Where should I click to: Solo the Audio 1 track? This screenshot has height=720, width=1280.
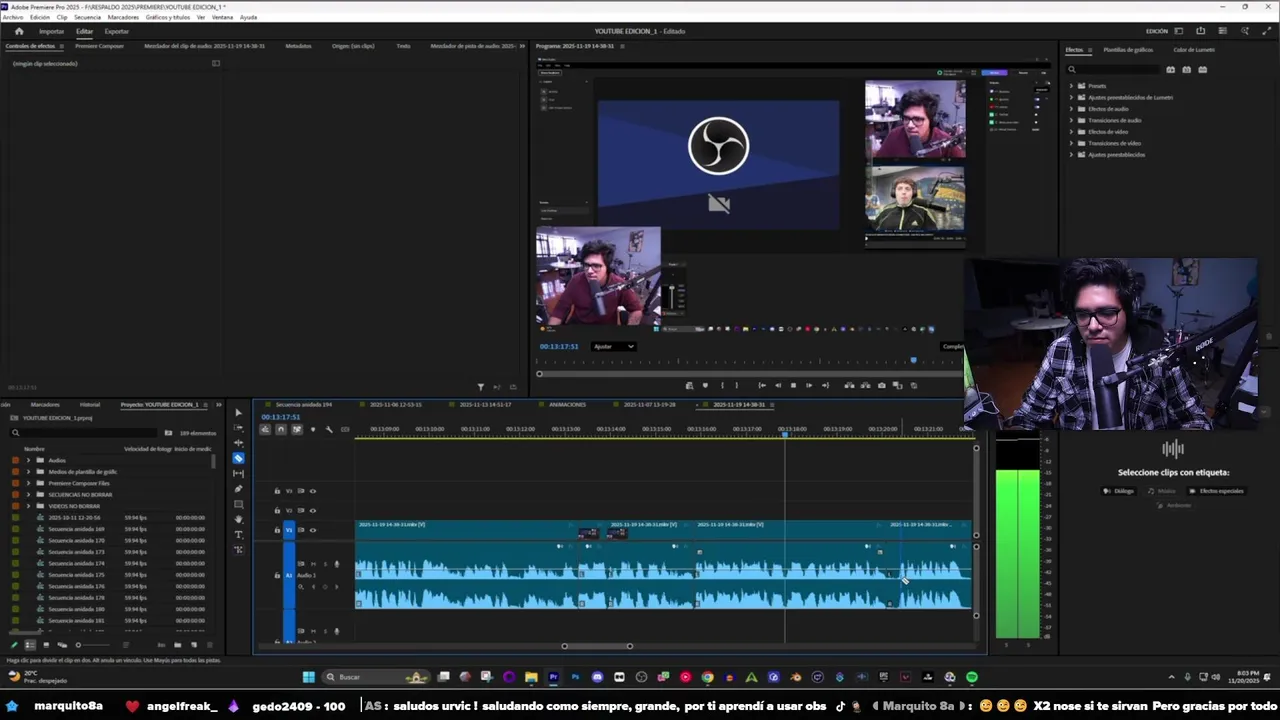point(324,564)
